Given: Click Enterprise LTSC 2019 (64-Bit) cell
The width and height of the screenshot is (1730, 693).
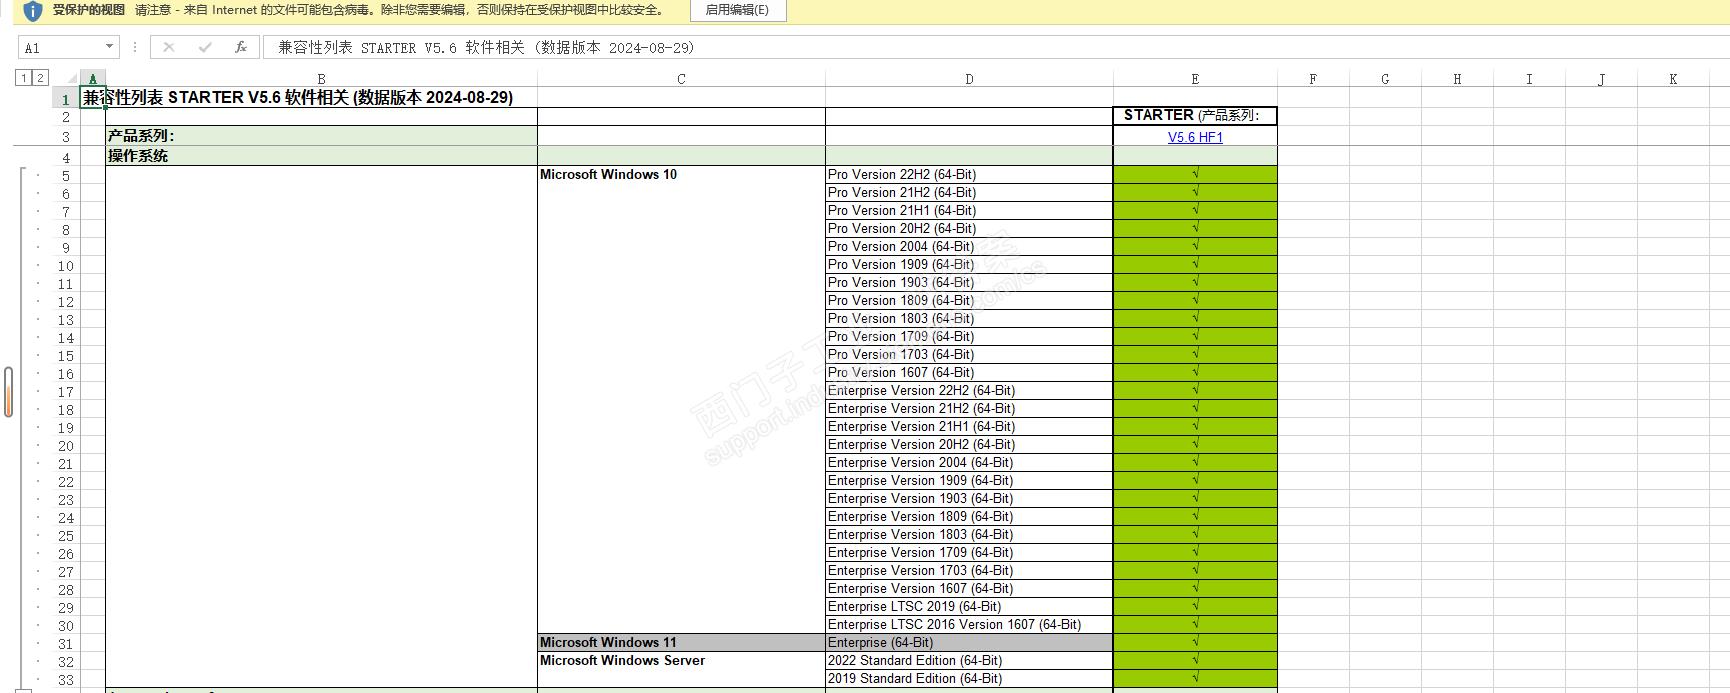Looking at the screenshot, I should pos(969,606).
